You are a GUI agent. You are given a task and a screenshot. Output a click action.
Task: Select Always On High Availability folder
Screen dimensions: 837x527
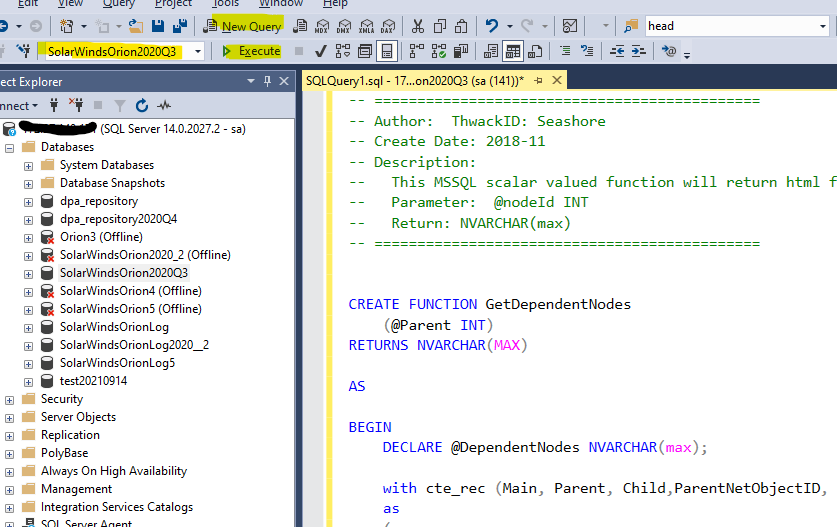coord(114,471)
